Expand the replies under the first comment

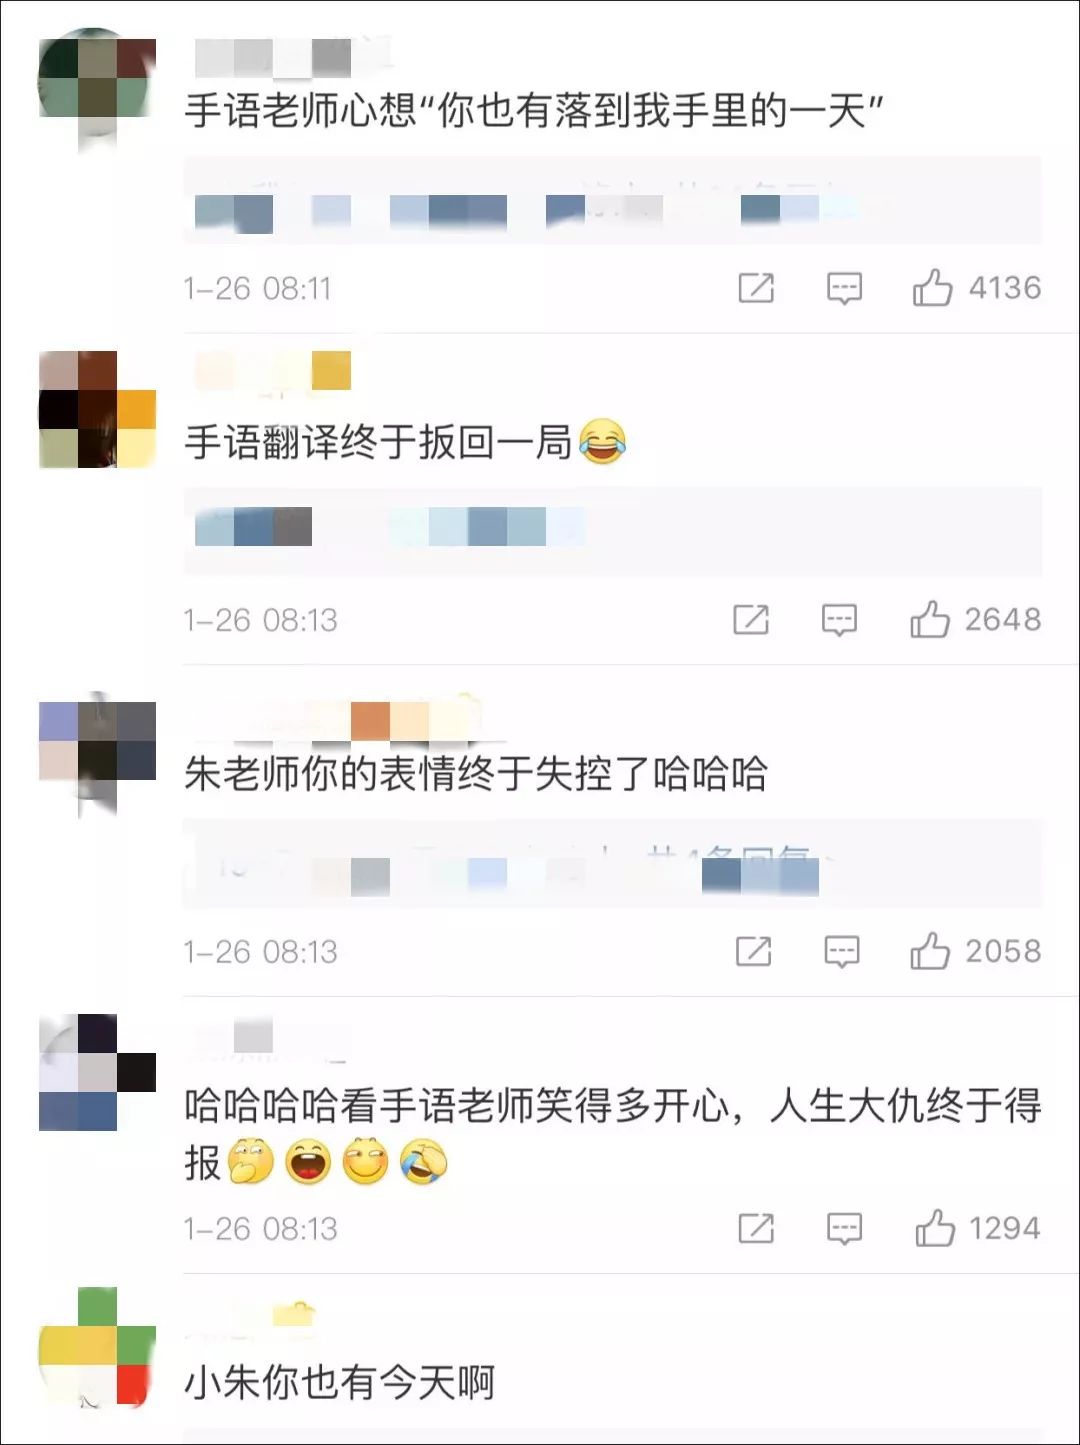tap(612, 200)
